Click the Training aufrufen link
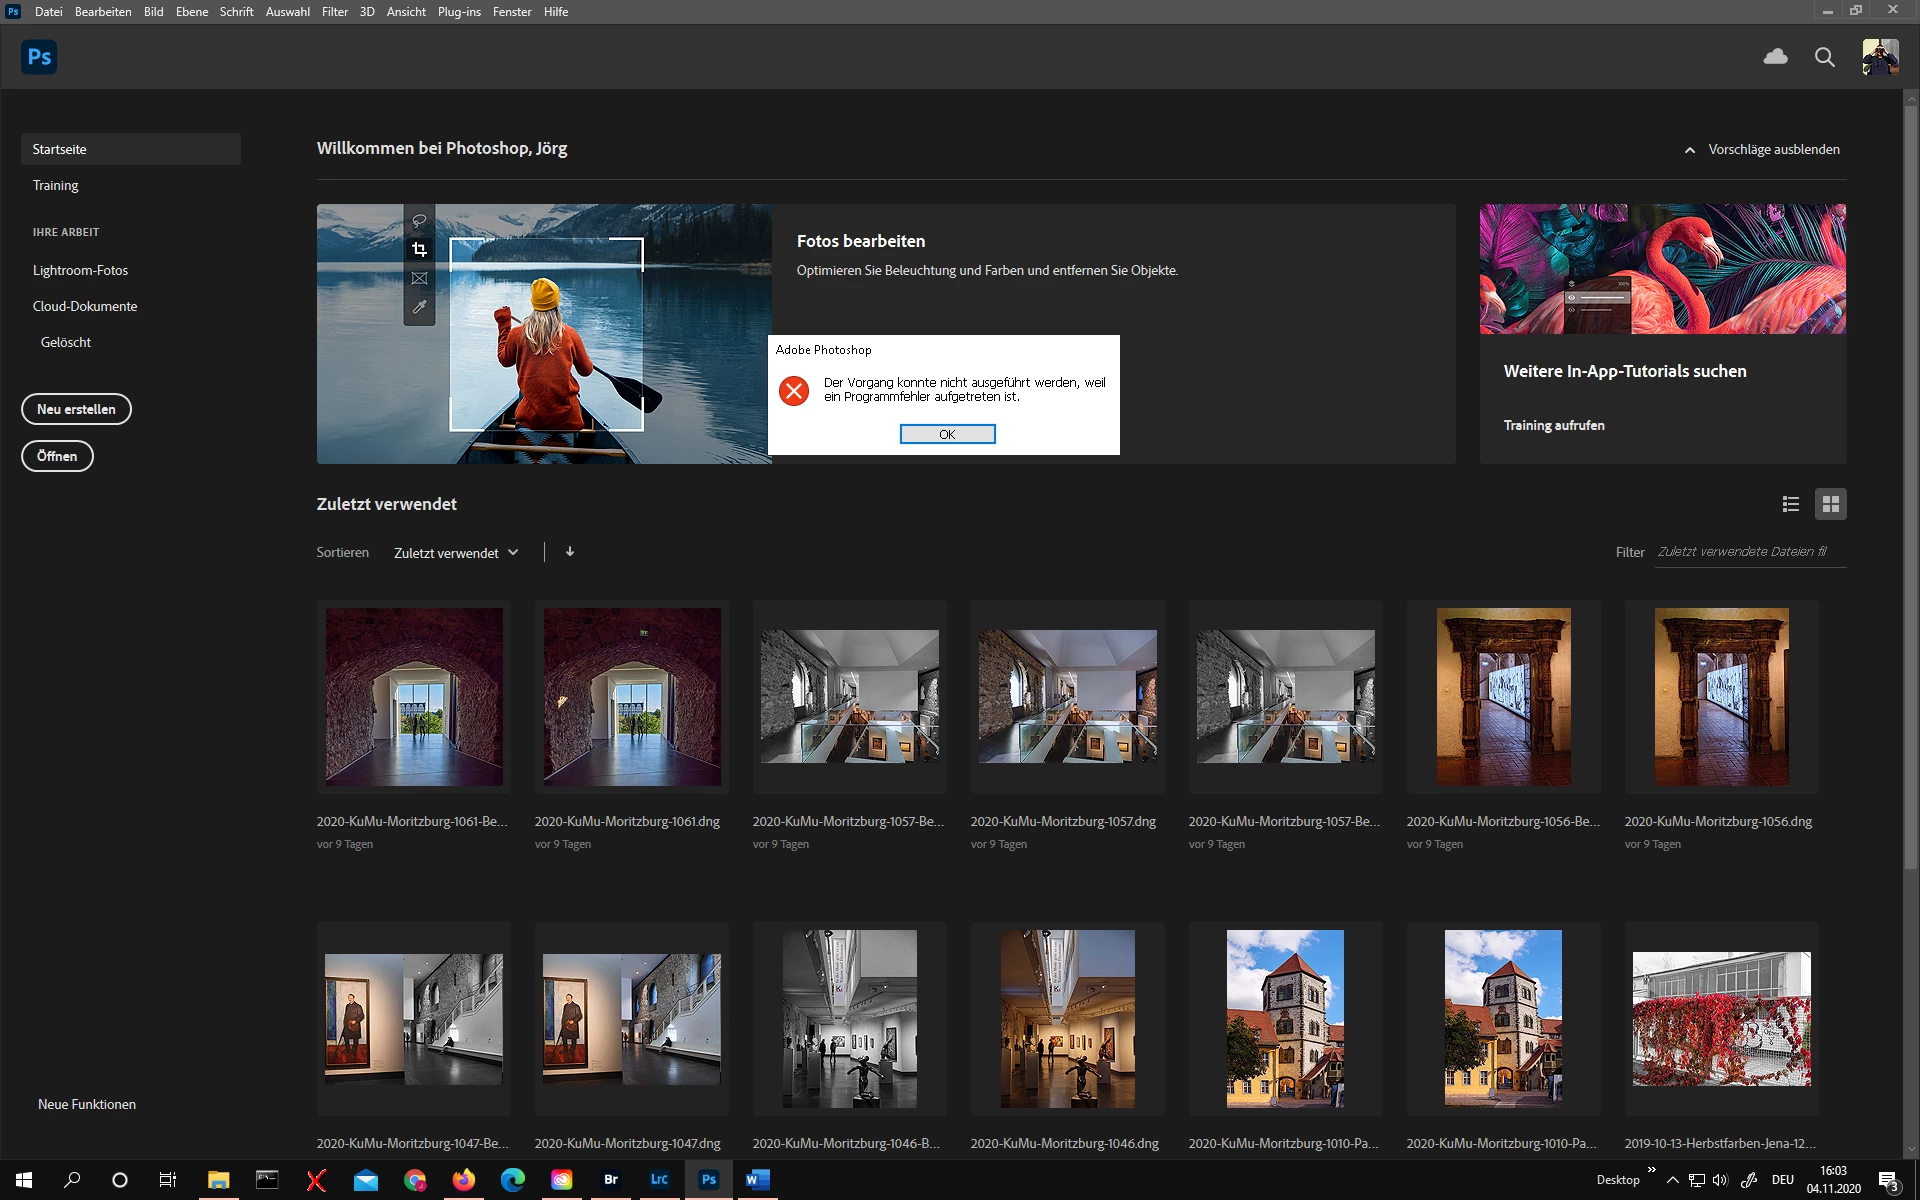The height and width of the screenshot is (1200, 1920). coord(1553,425)
